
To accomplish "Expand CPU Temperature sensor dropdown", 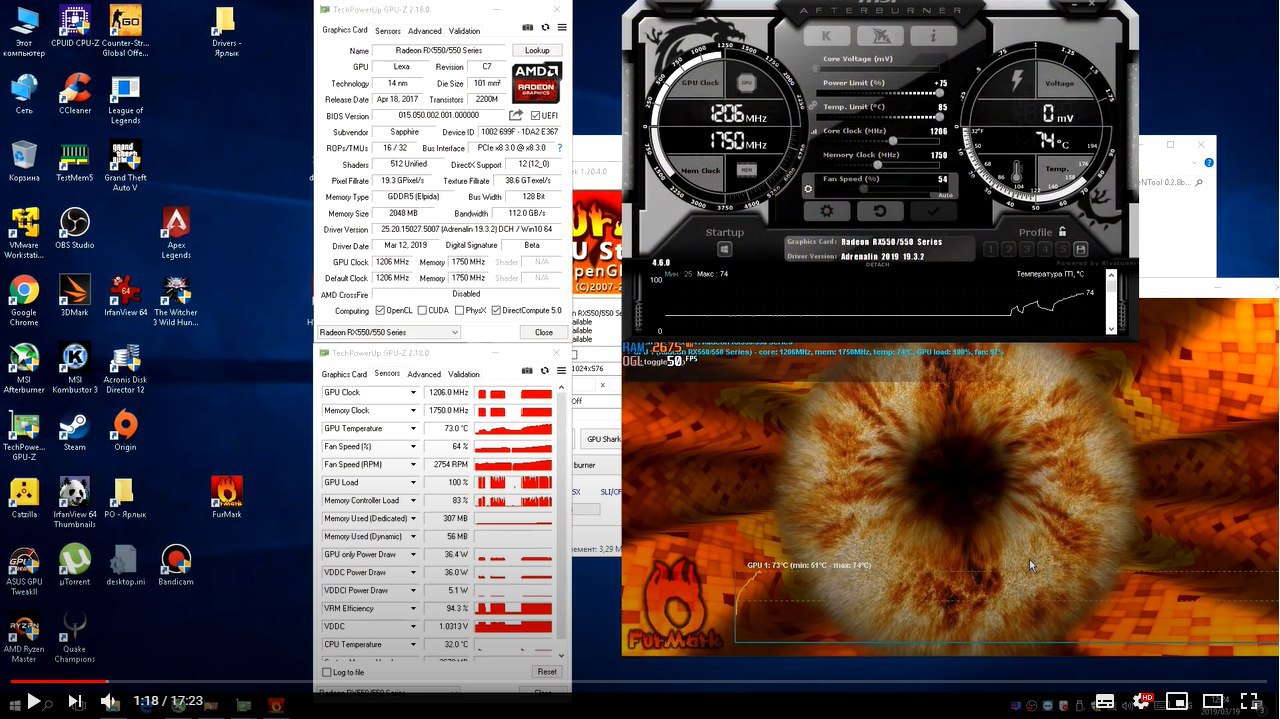I will (x=413, y=645).
